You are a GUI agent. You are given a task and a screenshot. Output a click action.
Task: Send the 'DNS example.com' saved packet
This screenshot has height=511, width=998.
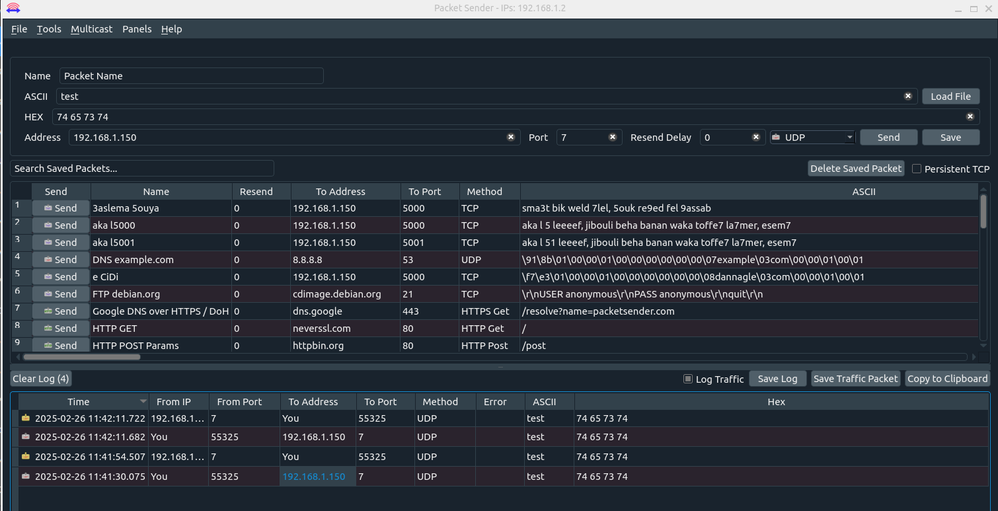61,260
